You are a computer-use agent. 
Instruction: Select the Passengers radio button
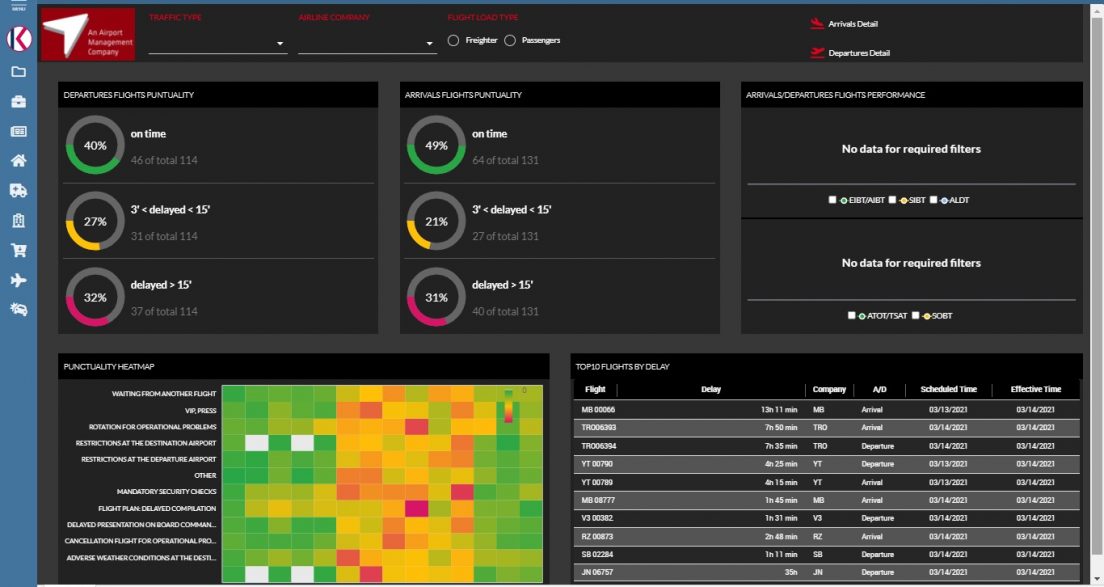[x=510, y=40]
